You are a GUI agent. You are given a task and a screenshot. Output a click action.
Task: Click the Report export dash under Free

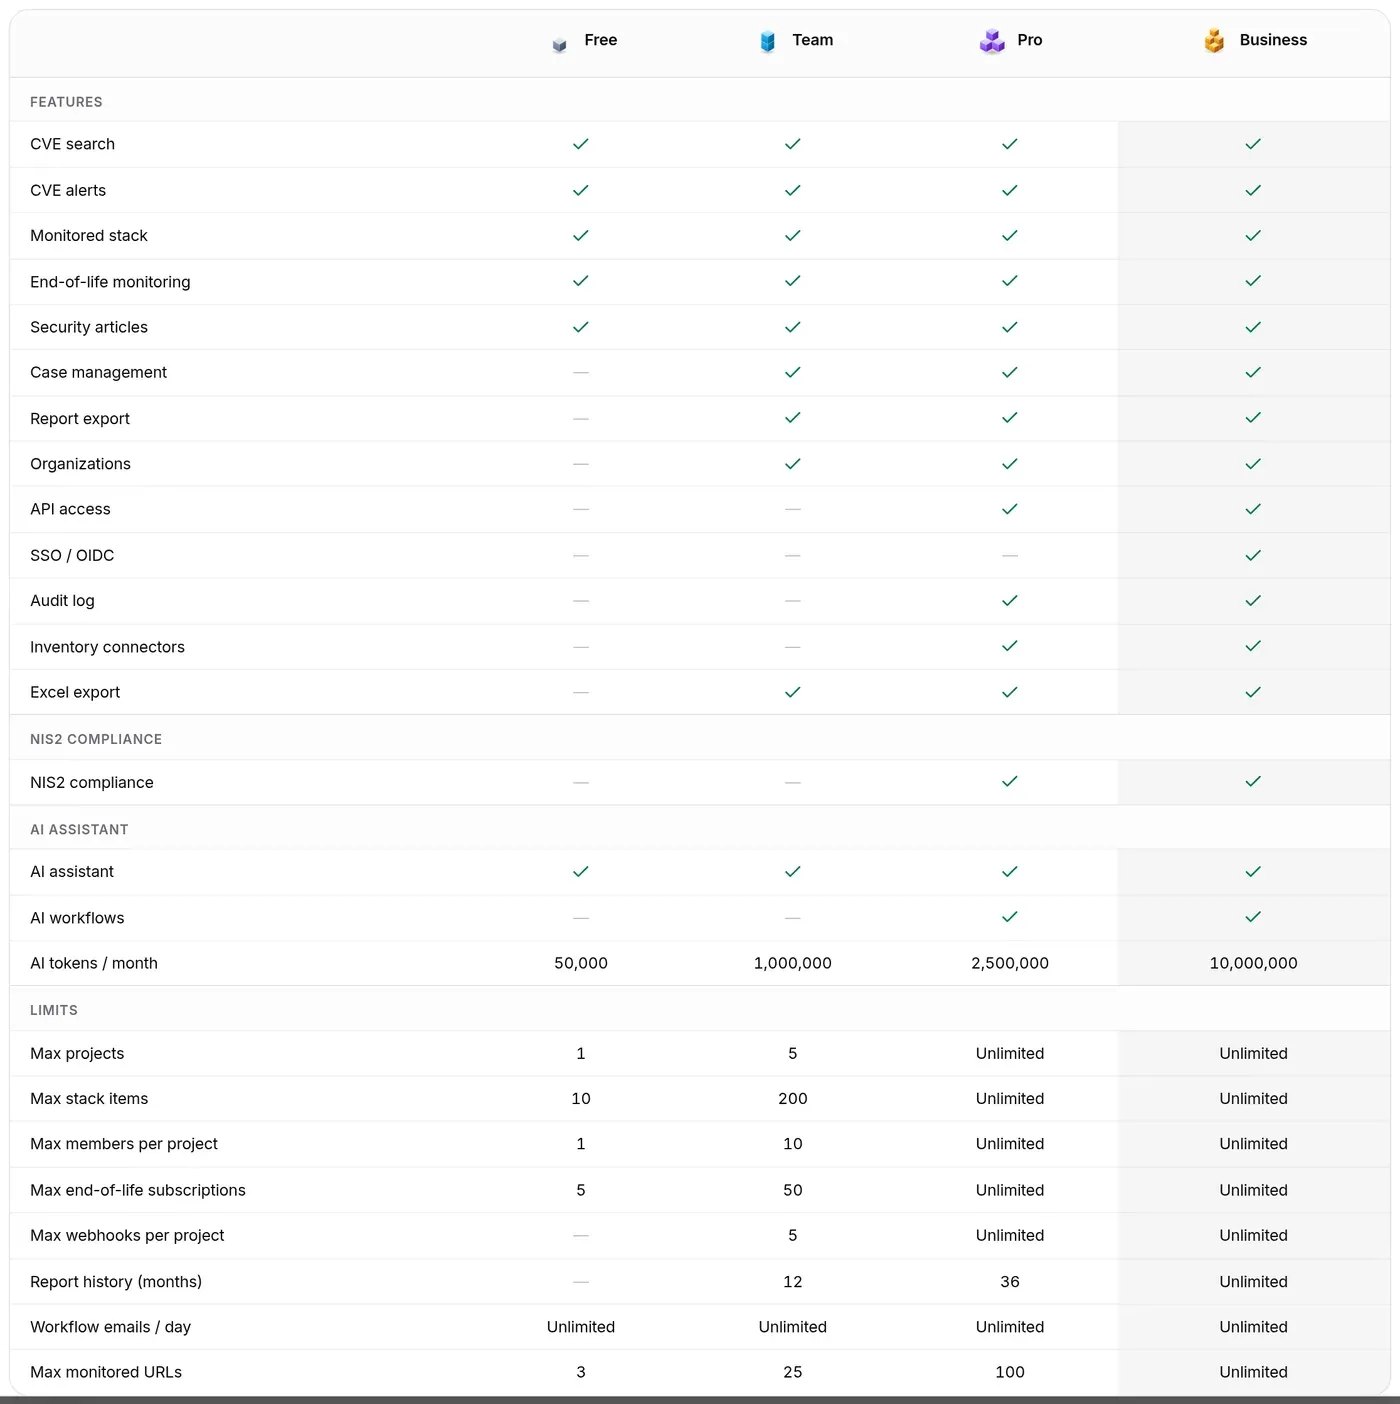pos(581,419)
